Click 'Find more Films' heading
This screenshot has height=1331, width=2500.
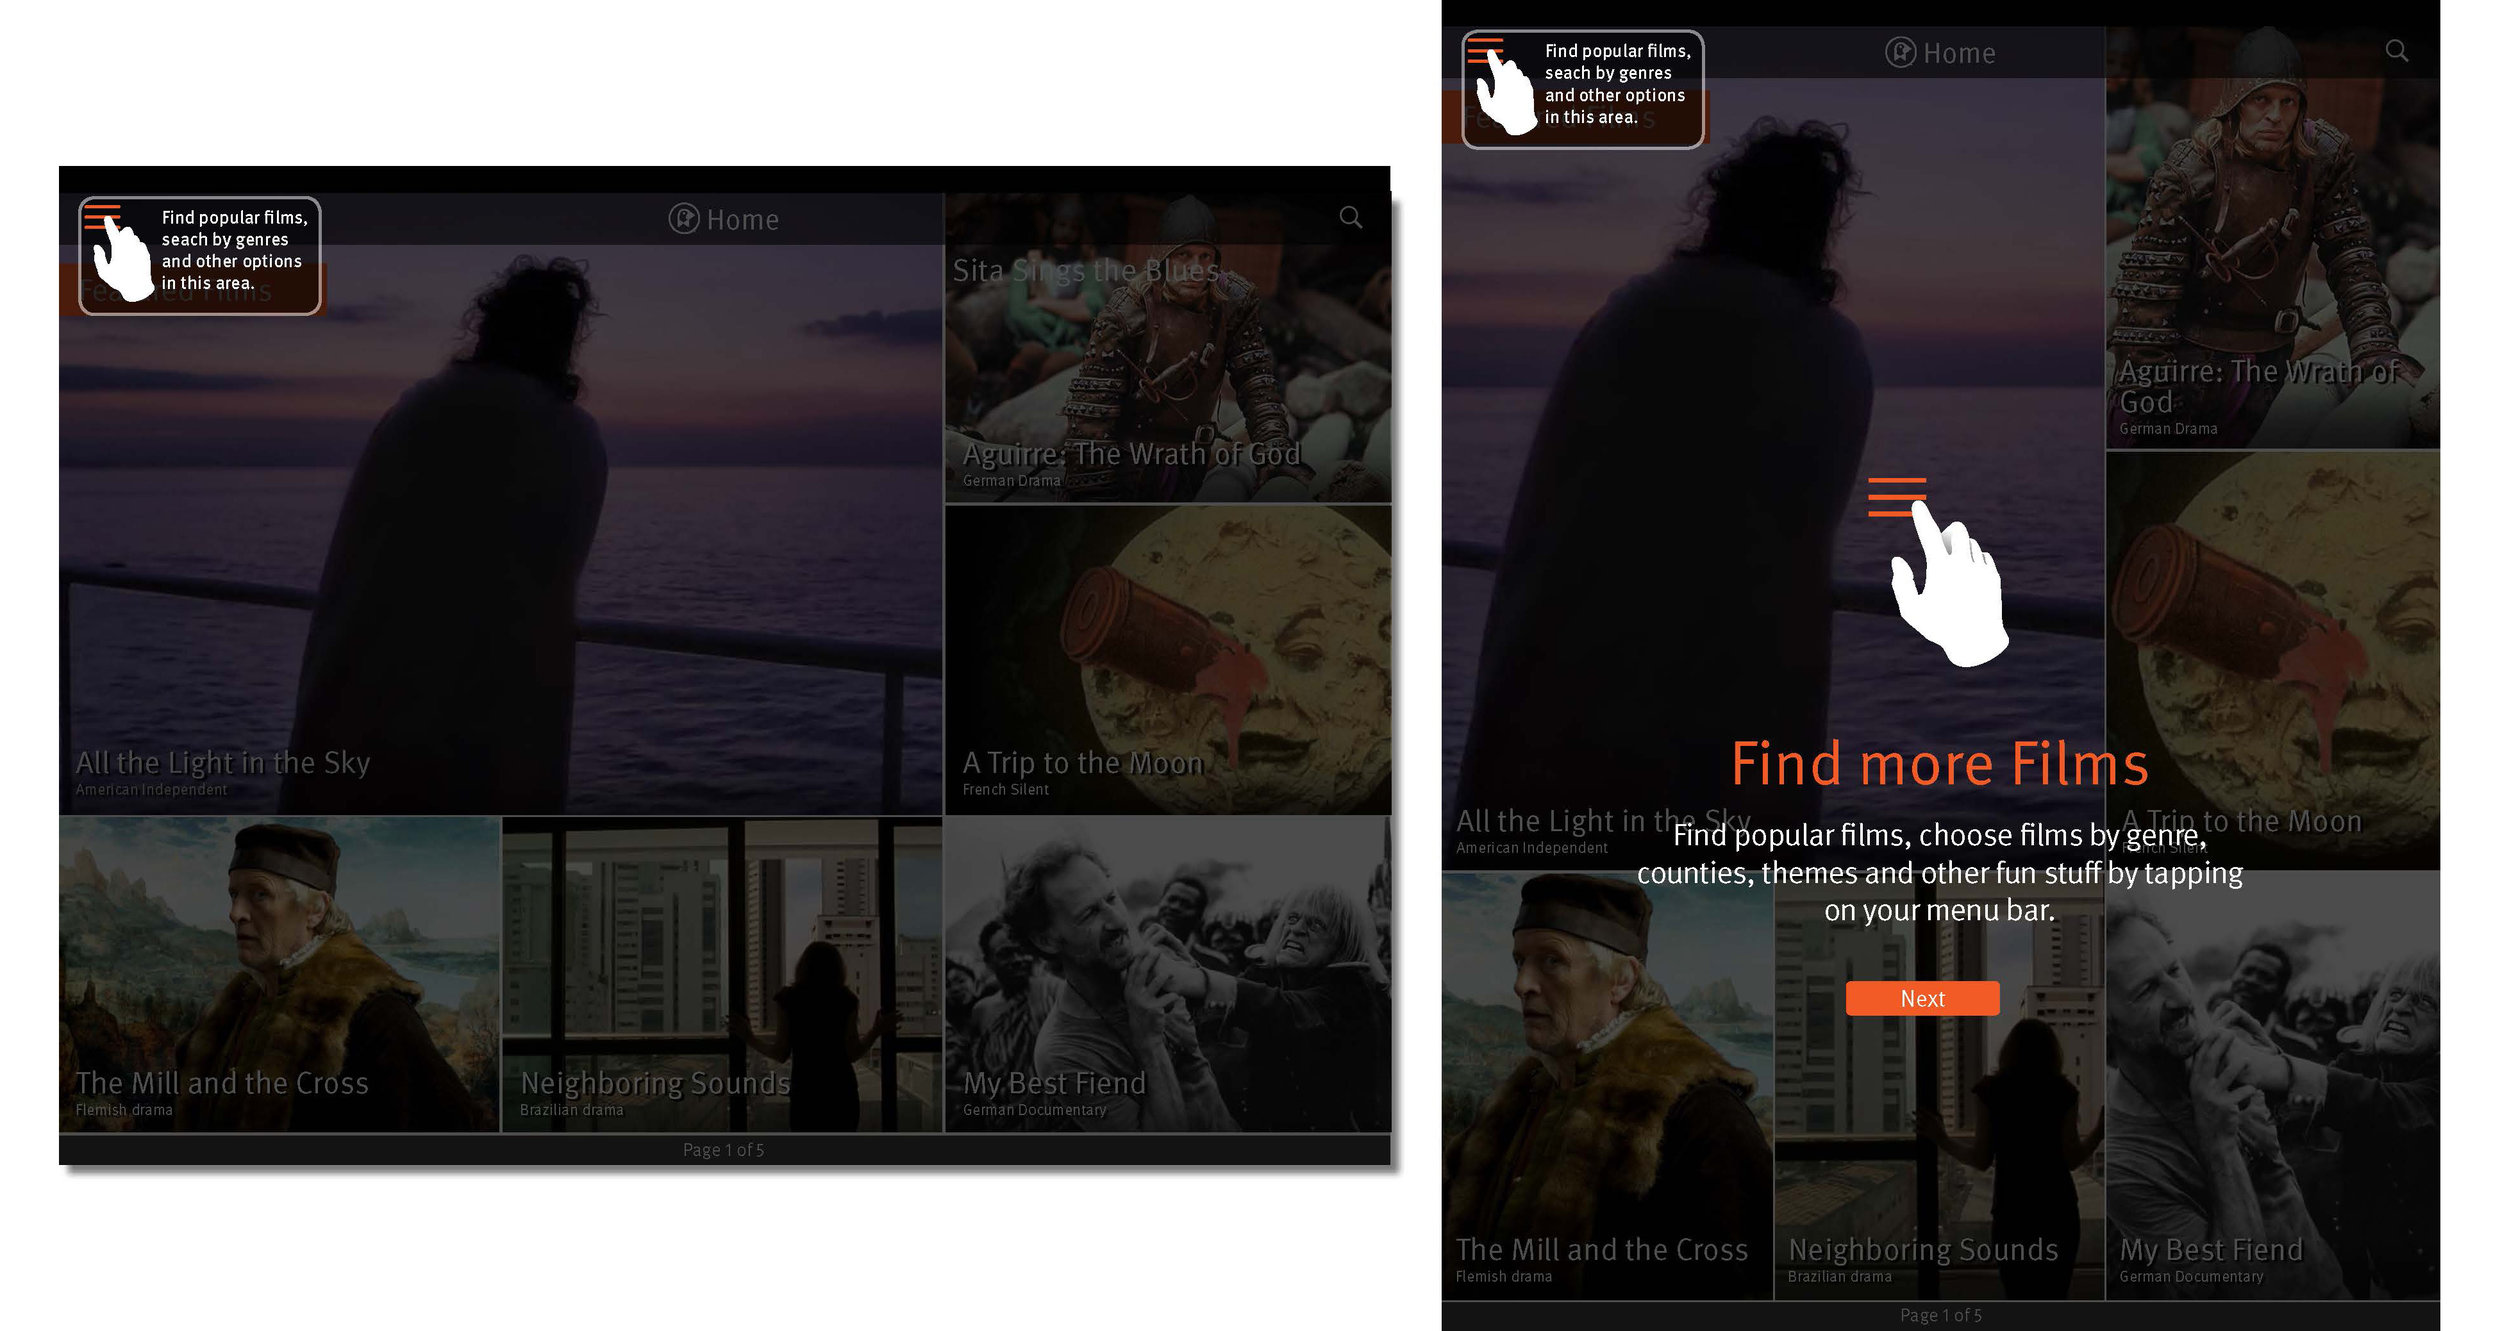click(1939, 764)
